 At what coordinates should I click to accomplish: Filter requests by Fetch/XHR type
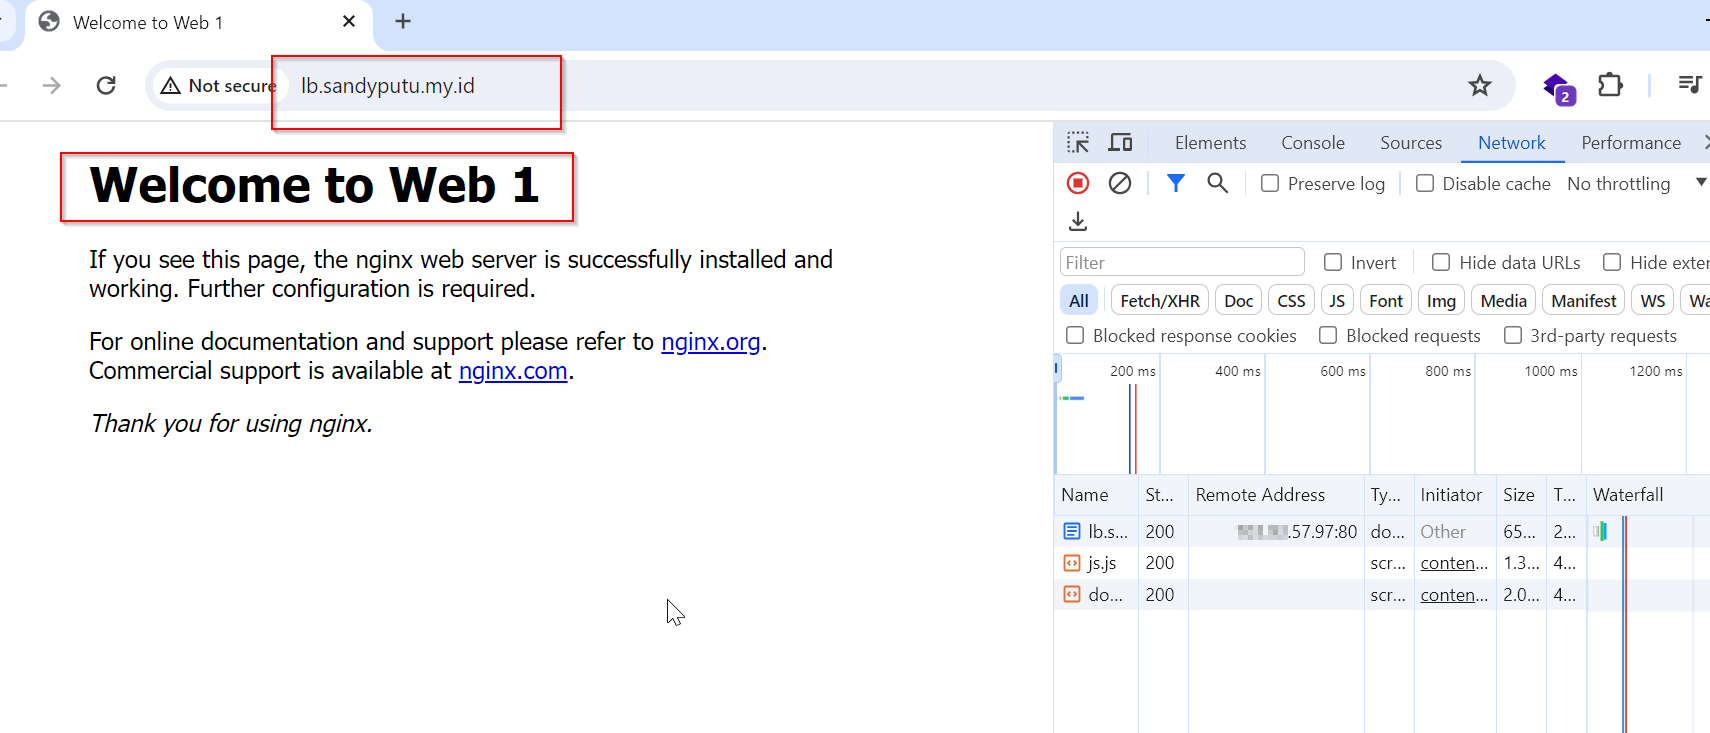[x=1159, y=301]
